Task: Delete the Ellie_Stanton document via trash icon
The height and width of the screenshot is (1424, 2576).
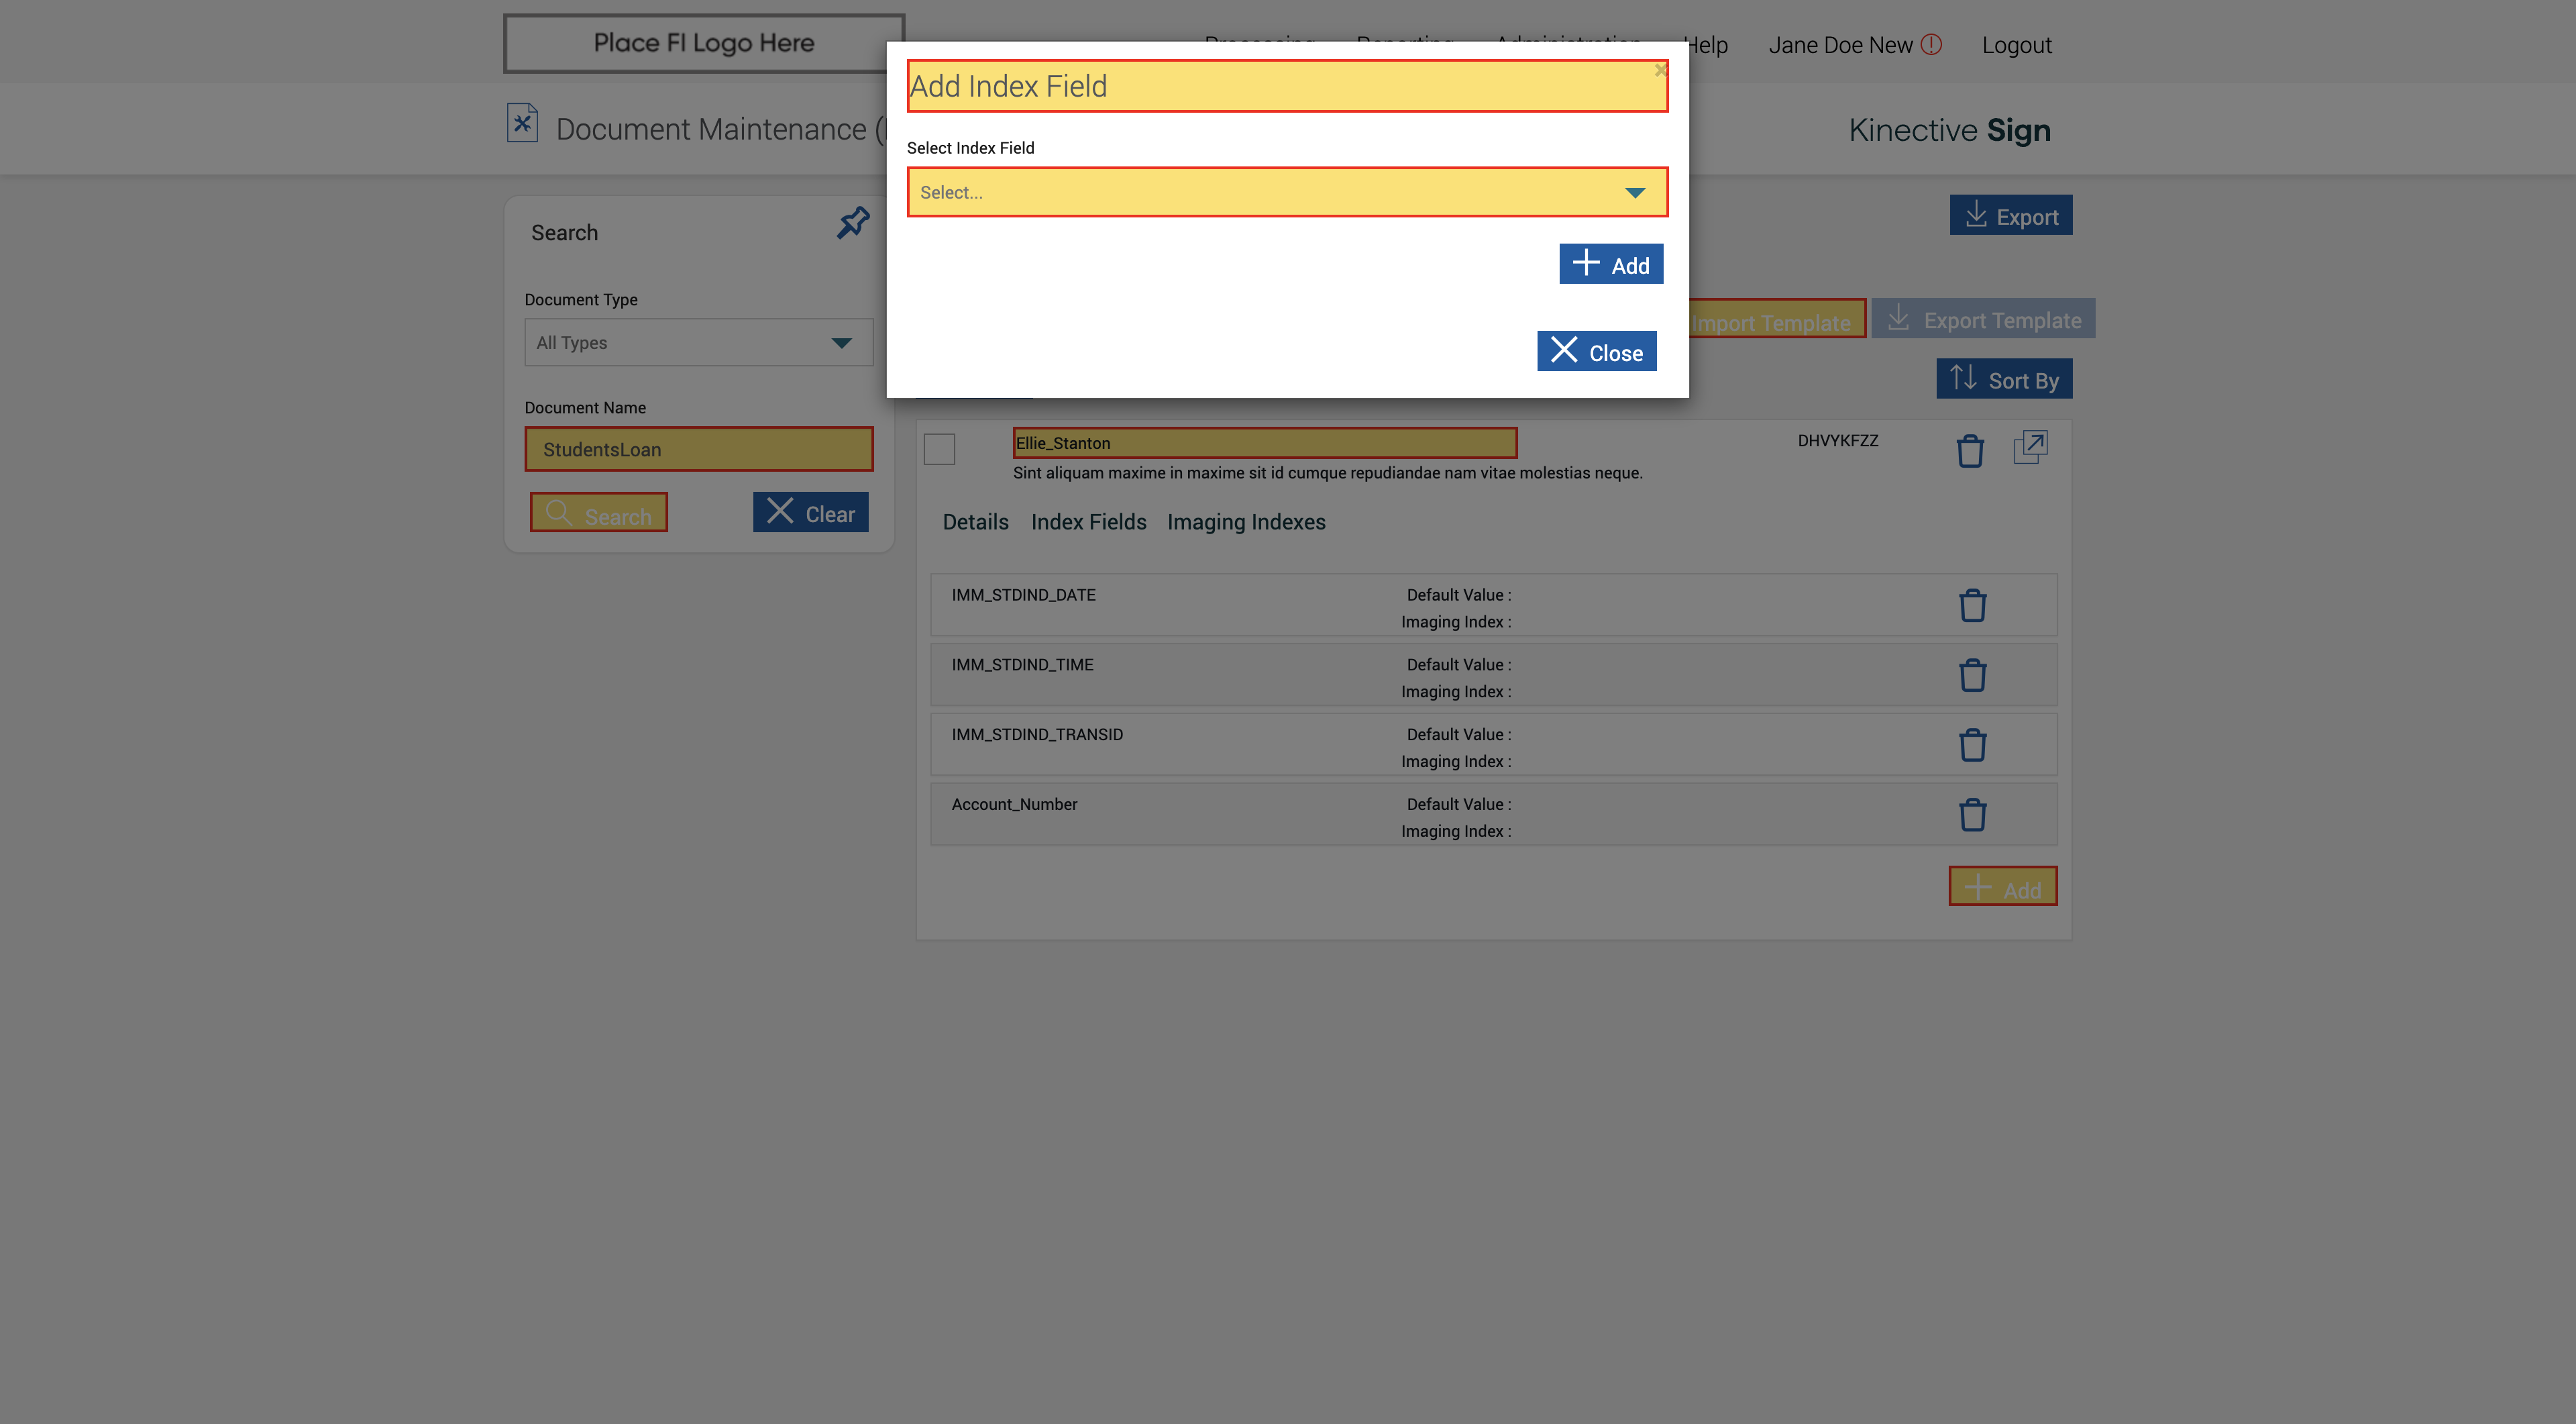Action: [1970, 450]
